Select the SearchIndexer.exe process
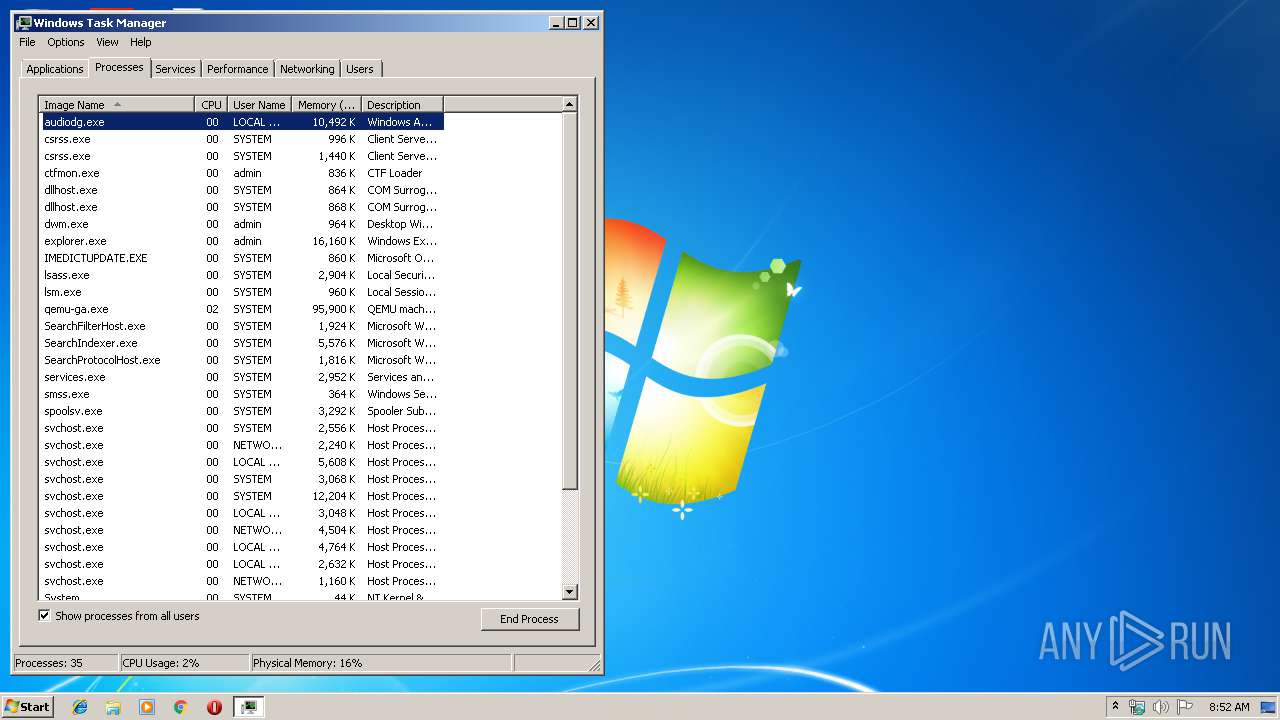The image size is (1280, 720). (241, 343)
